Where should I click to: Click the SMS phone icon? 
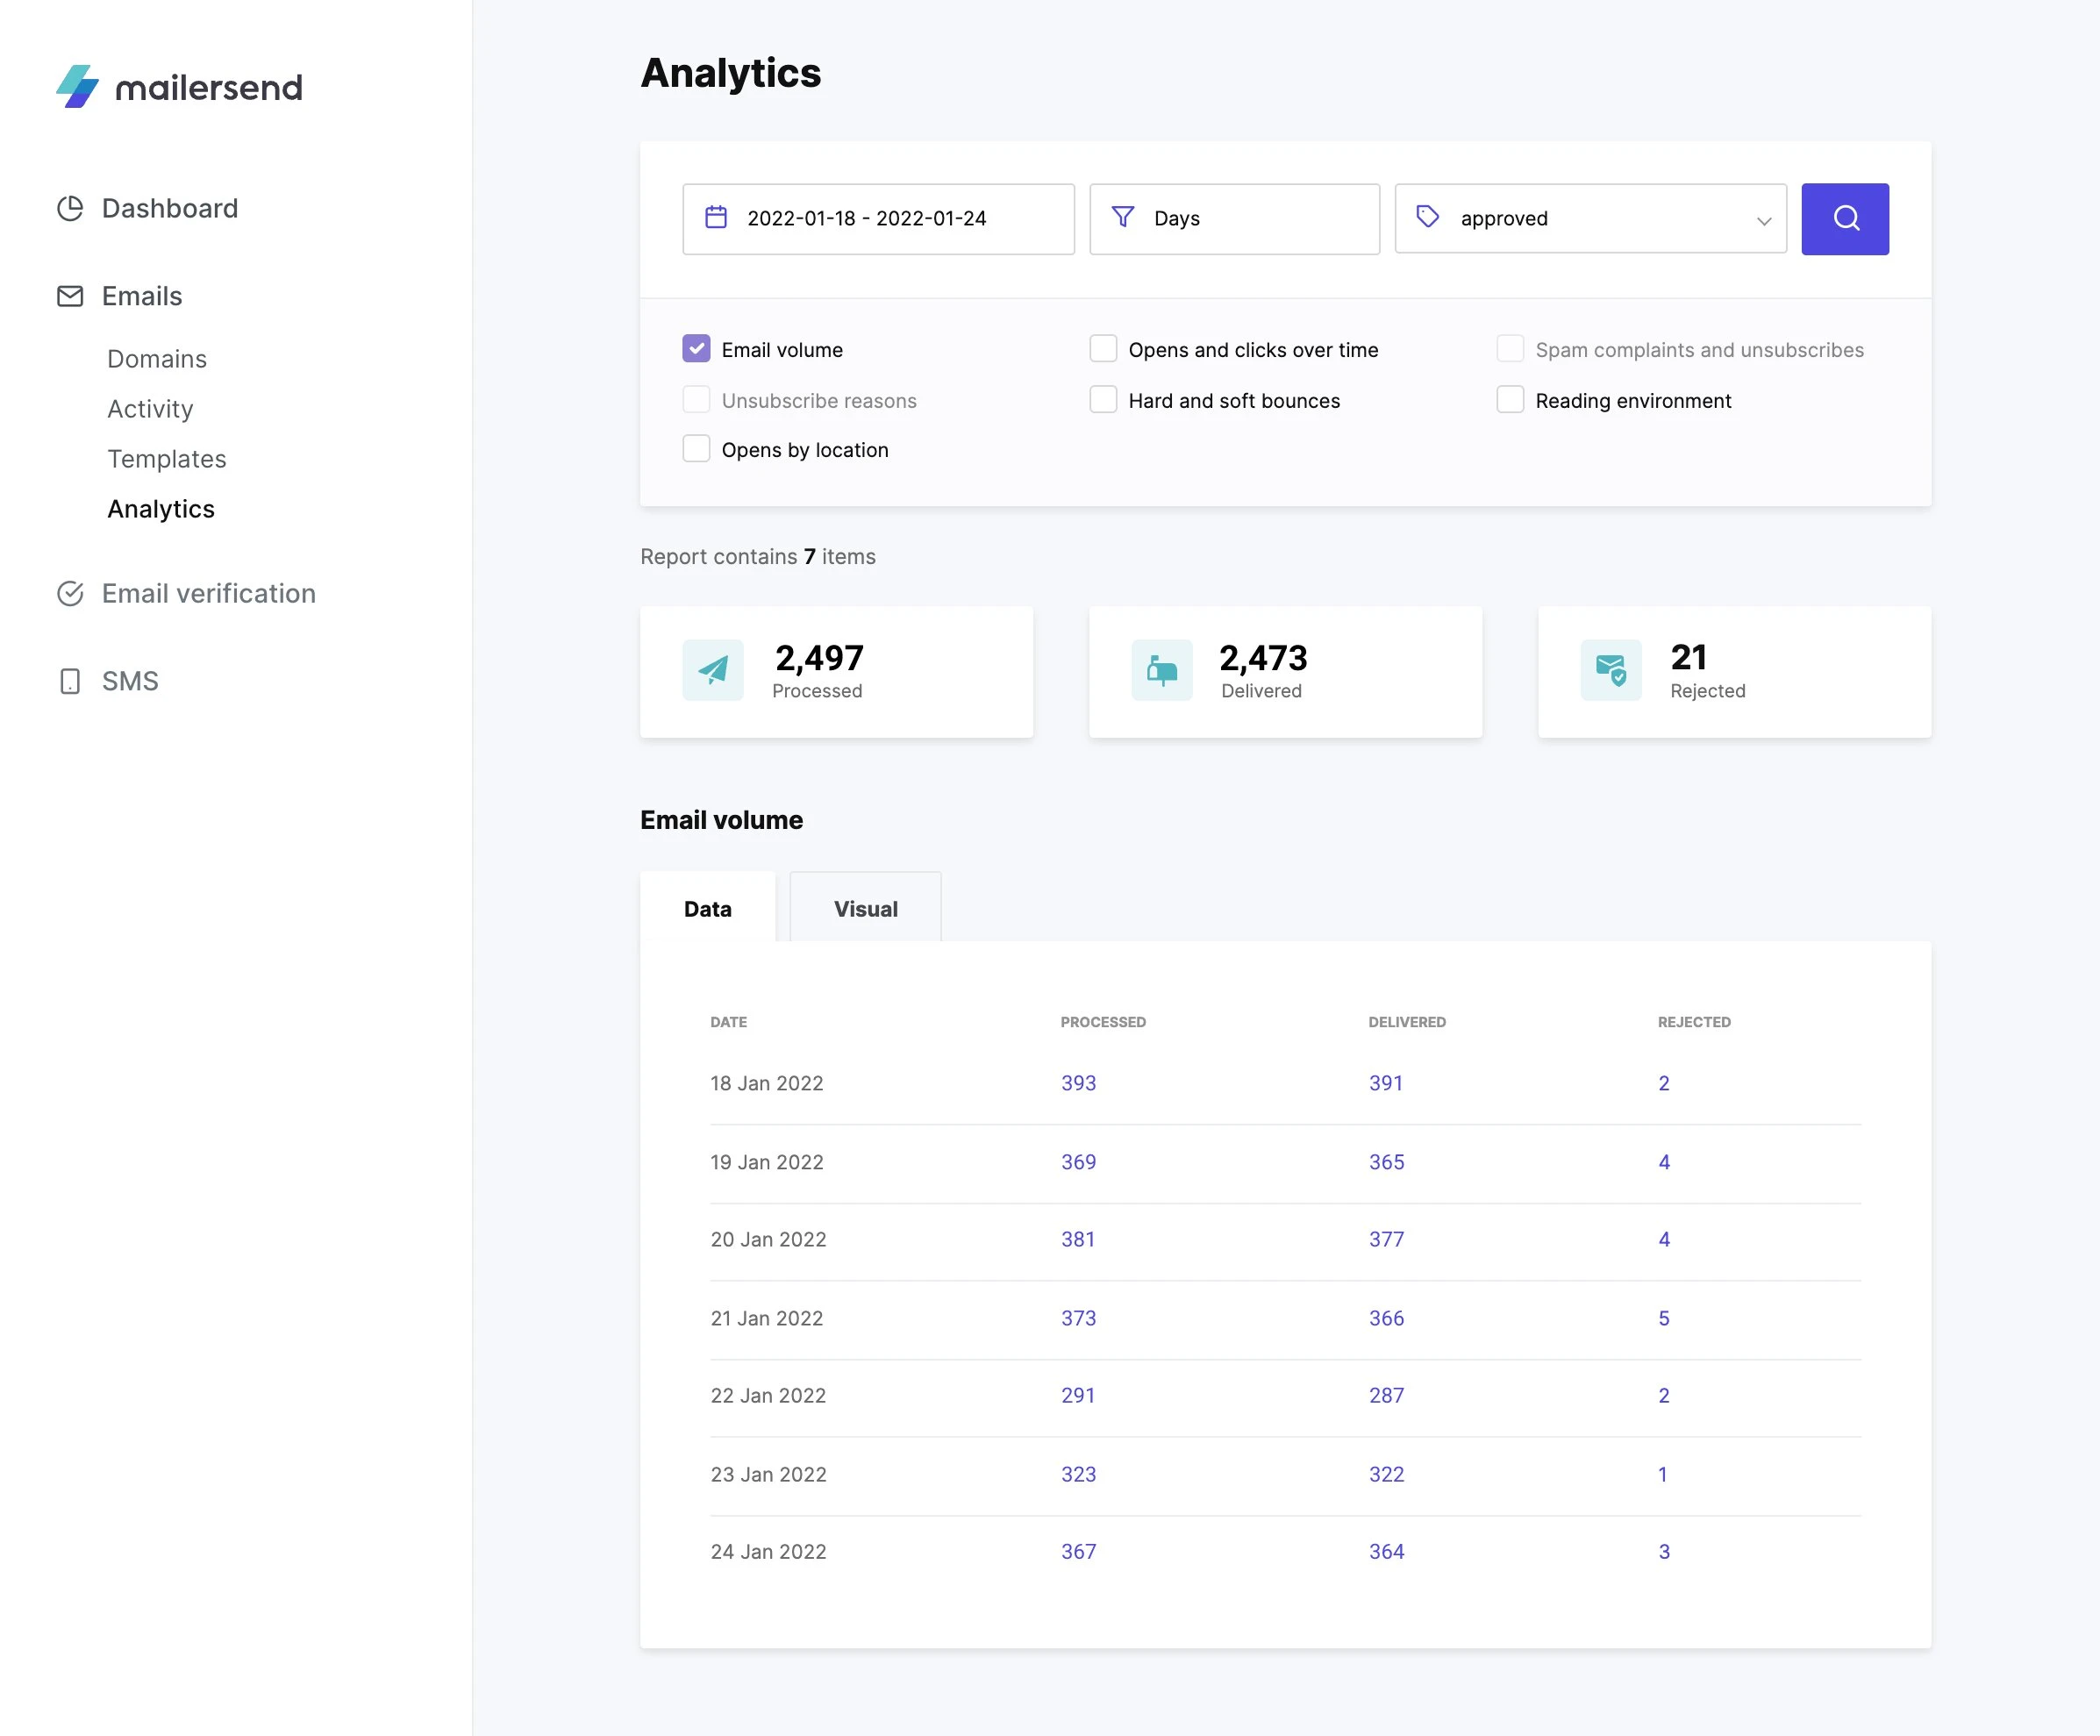70,681
